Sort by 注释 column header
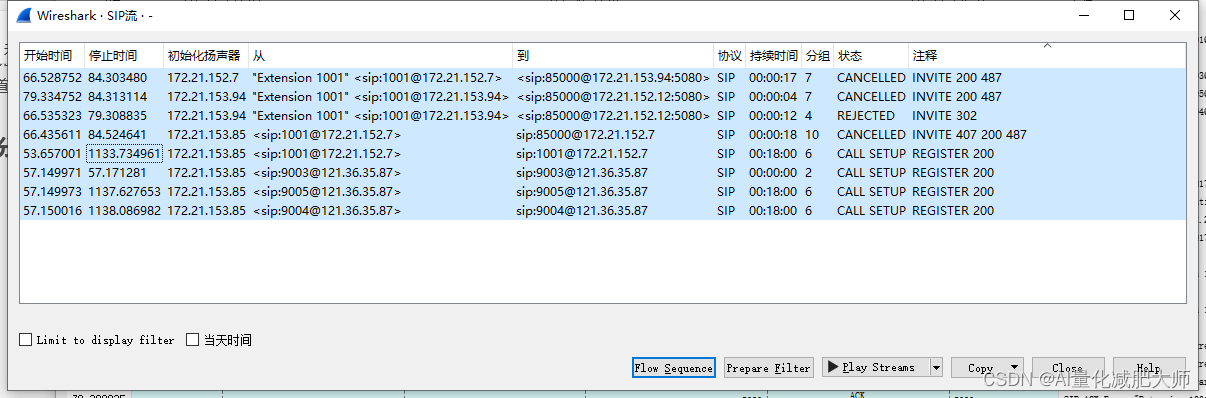1206x398 pixels. (x=1047, y=55)
